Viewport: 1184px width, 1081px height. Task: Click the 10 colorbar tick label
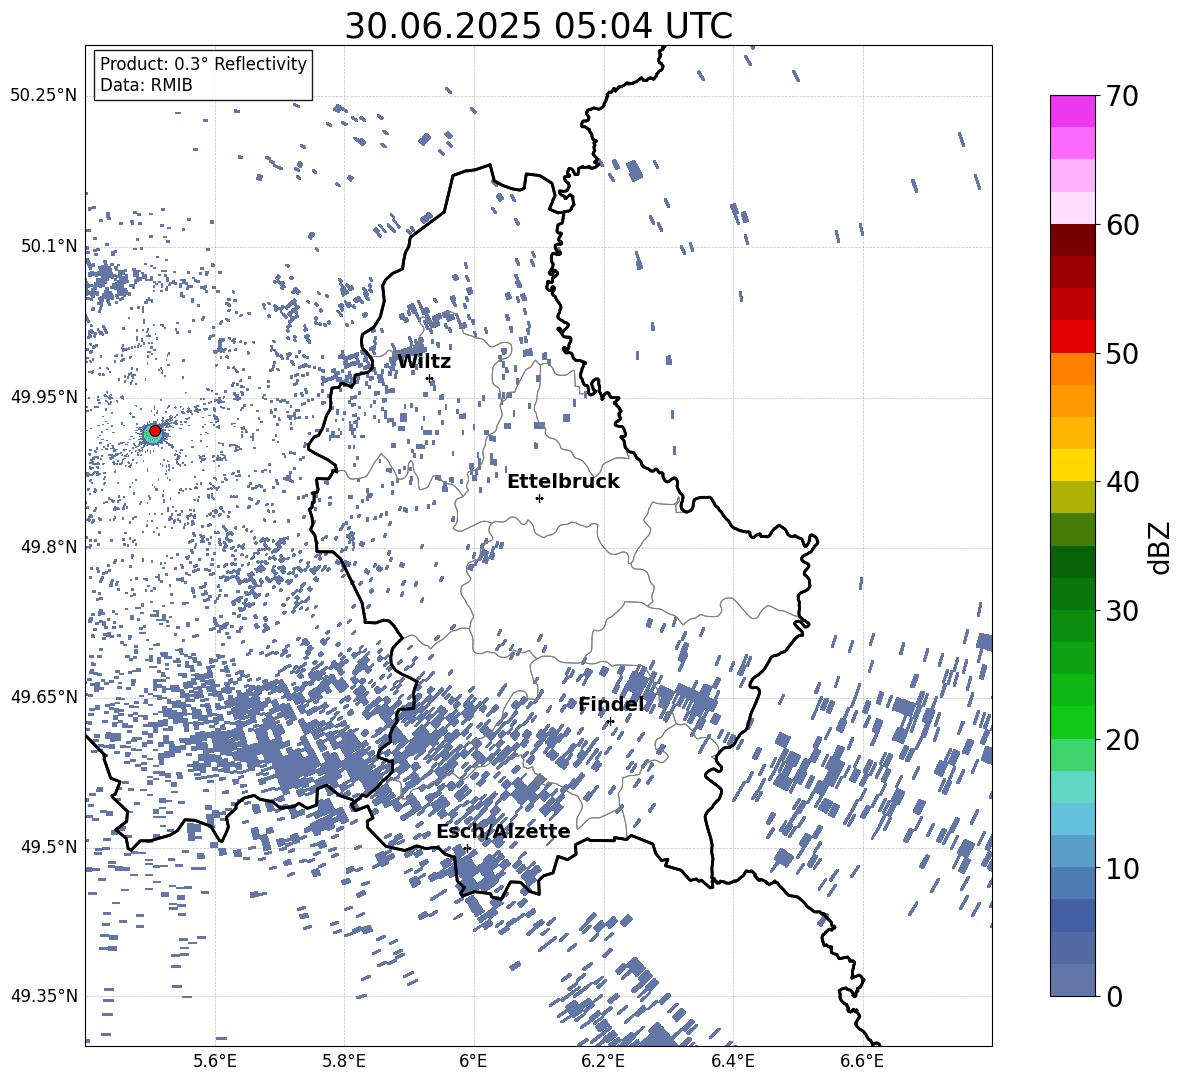click(1122, 868)
